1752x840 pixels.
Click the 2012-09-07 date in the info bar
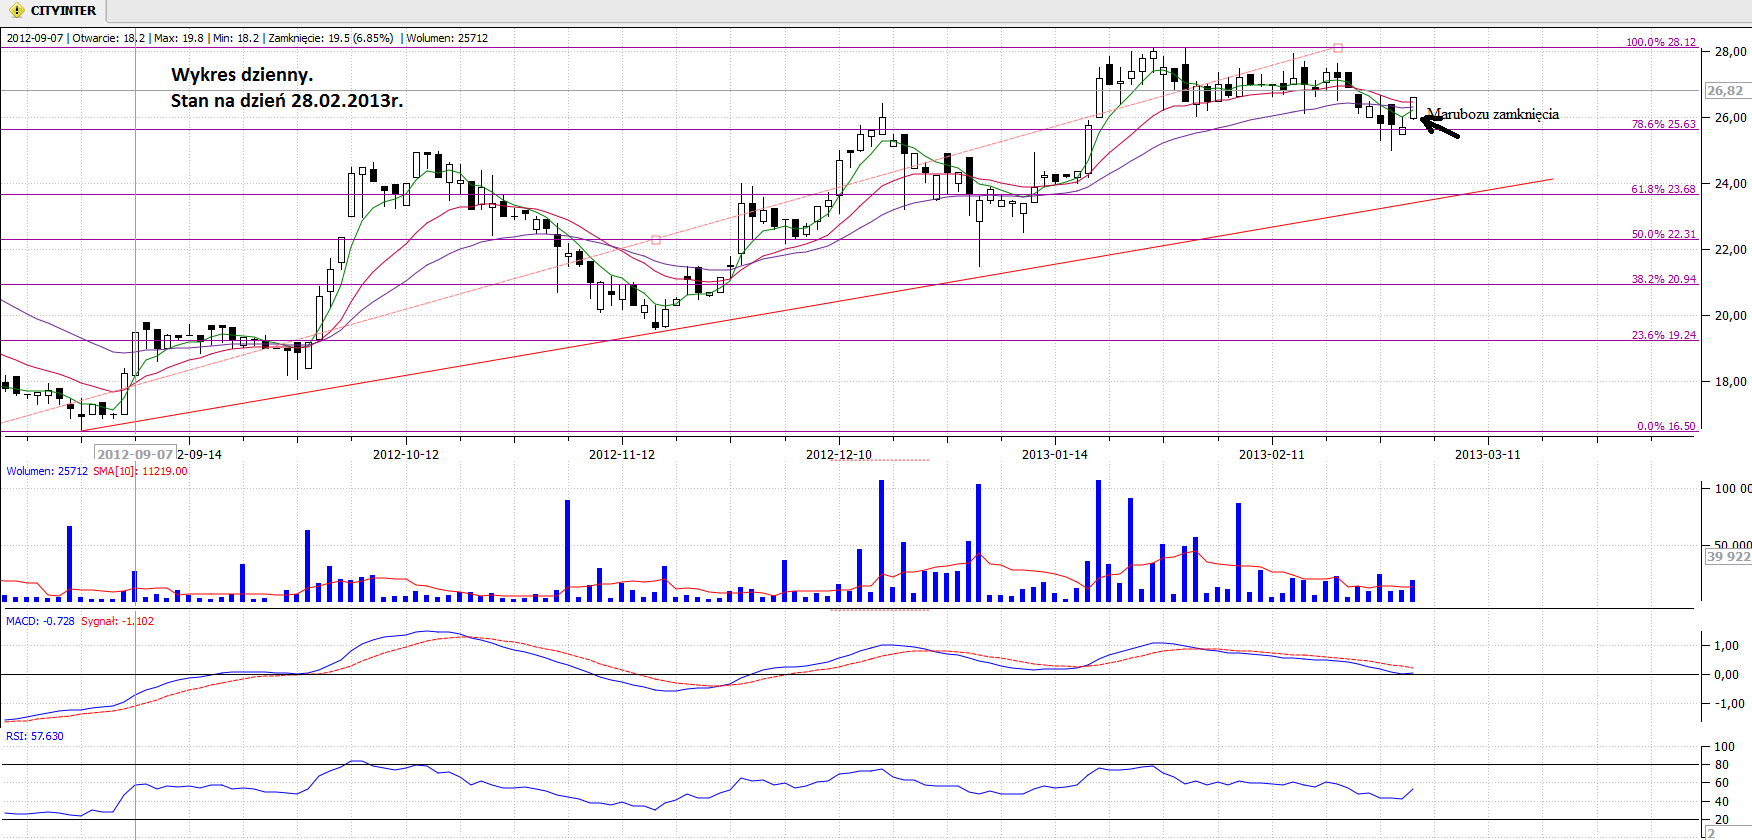(35, 38)
